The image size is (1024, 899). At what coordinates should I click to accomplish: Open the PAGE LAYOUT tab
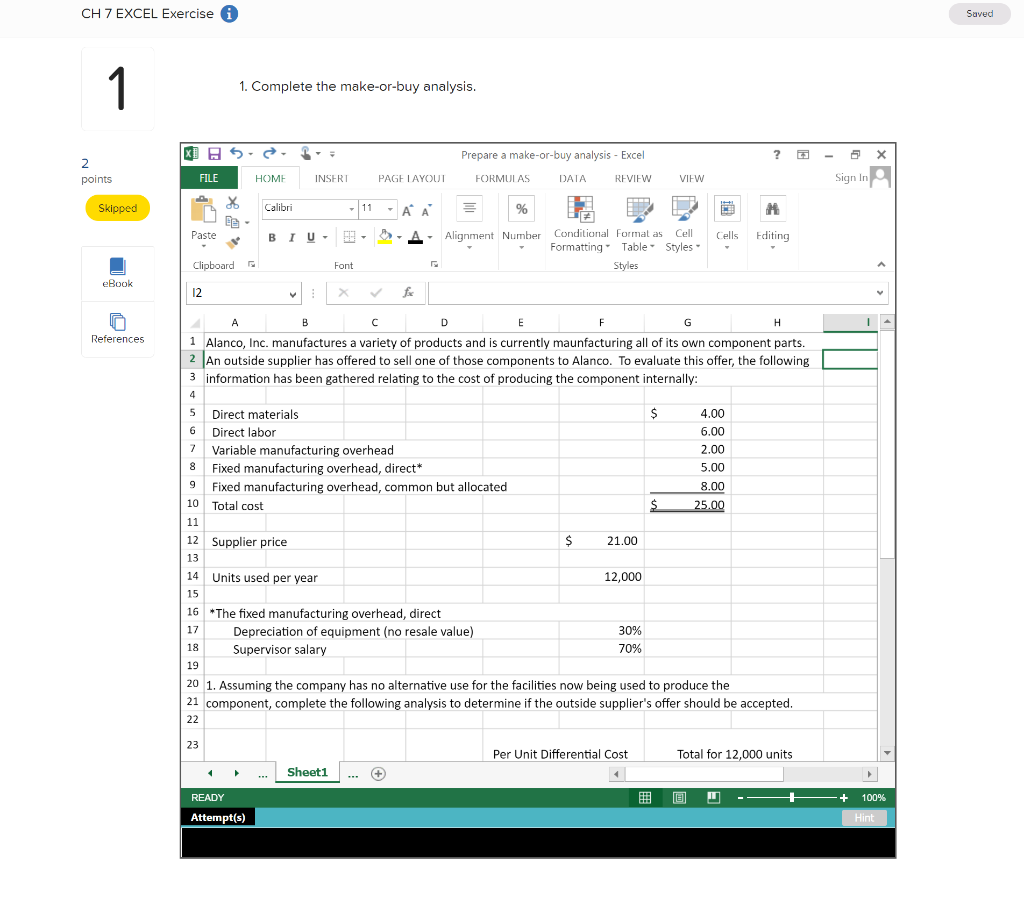[x=412, y=178]
